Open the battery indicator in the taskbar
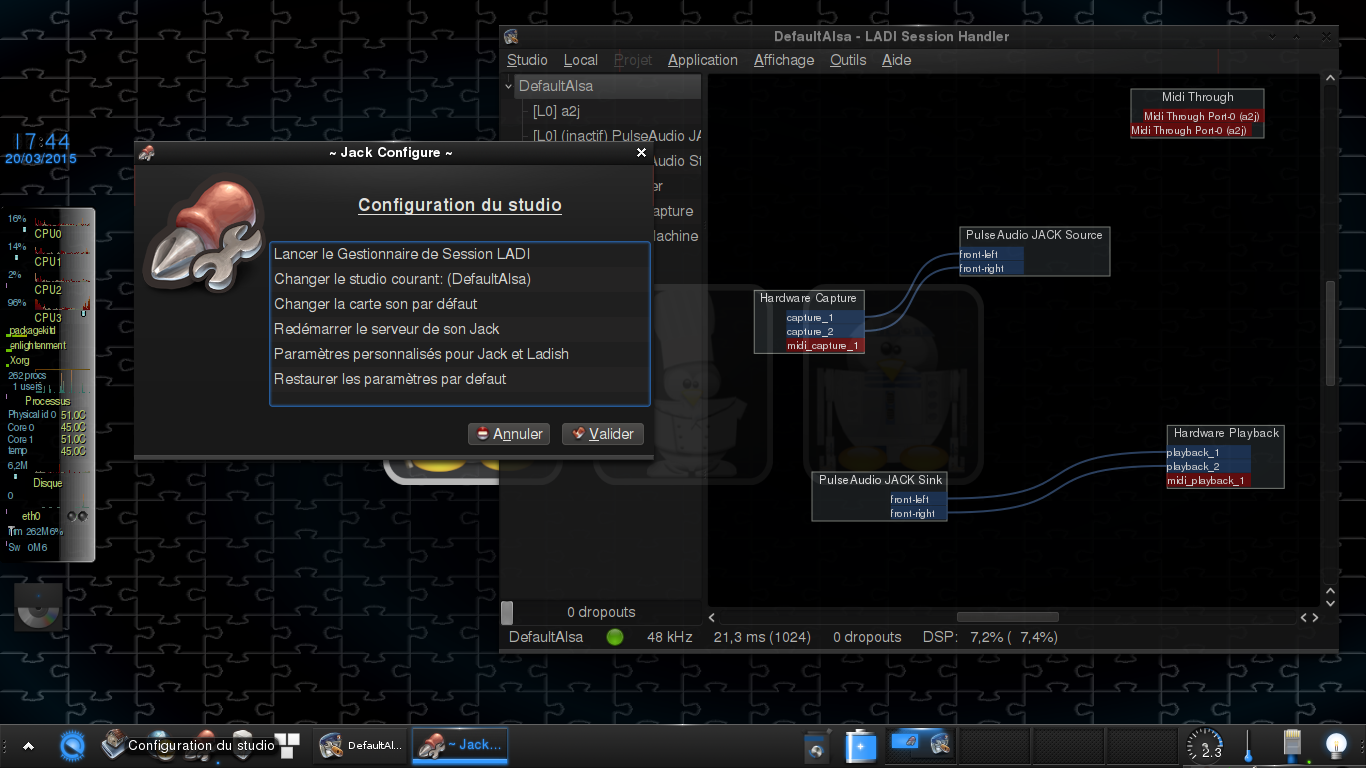 pos(861,746)
